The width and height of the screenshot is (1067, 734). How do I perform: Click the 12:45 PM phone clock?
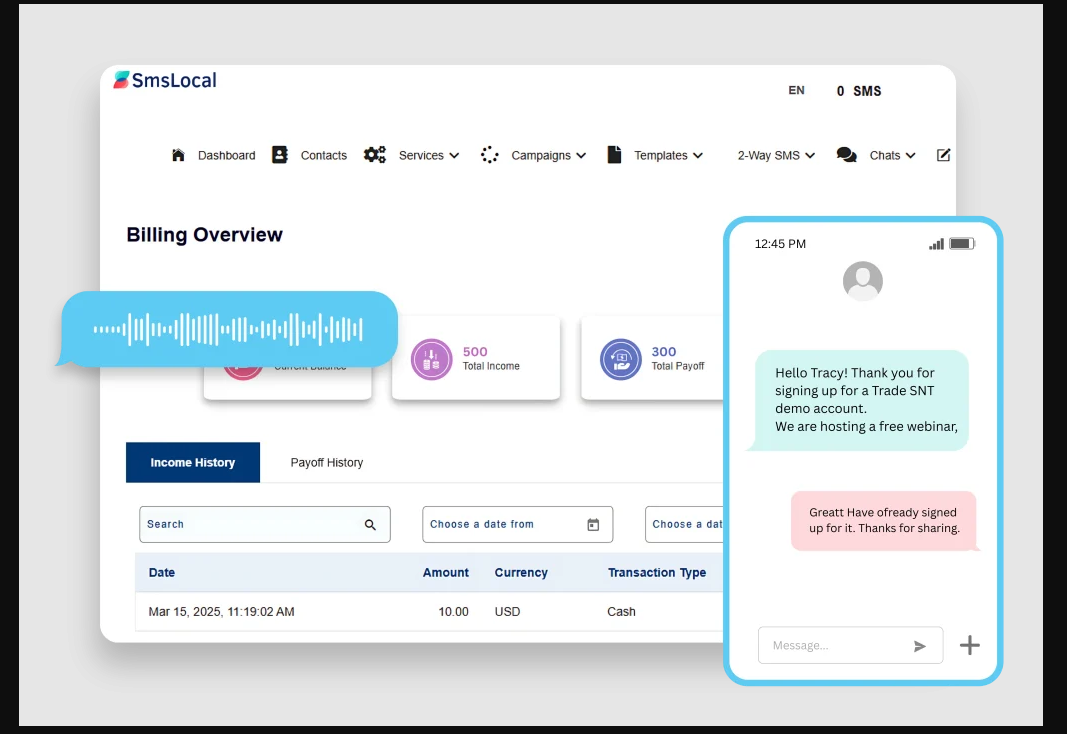(x=780, y=244)
